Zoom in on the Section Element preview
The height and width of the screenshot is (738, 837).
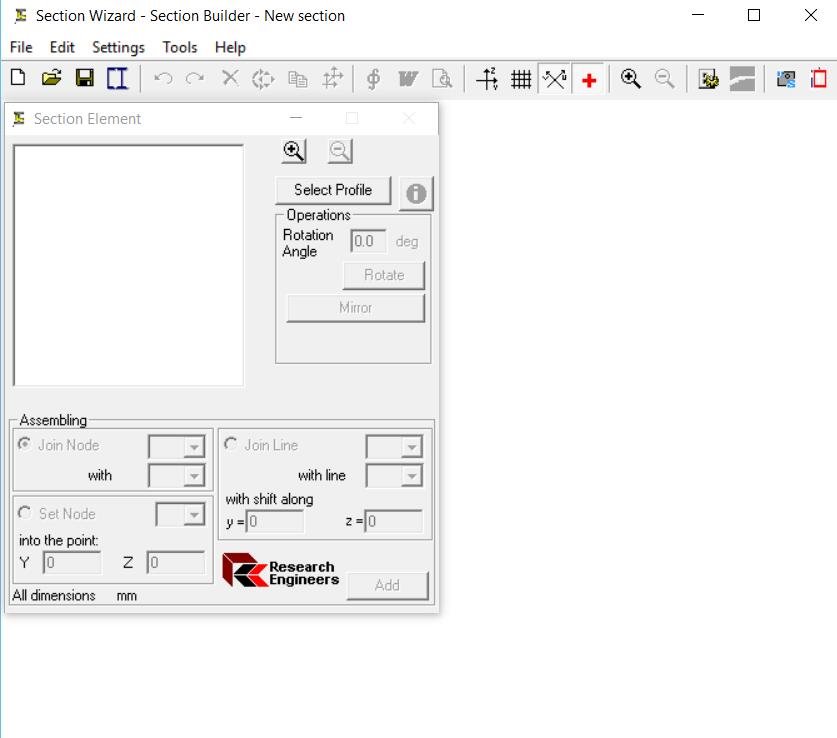click(x=293, y=151)
